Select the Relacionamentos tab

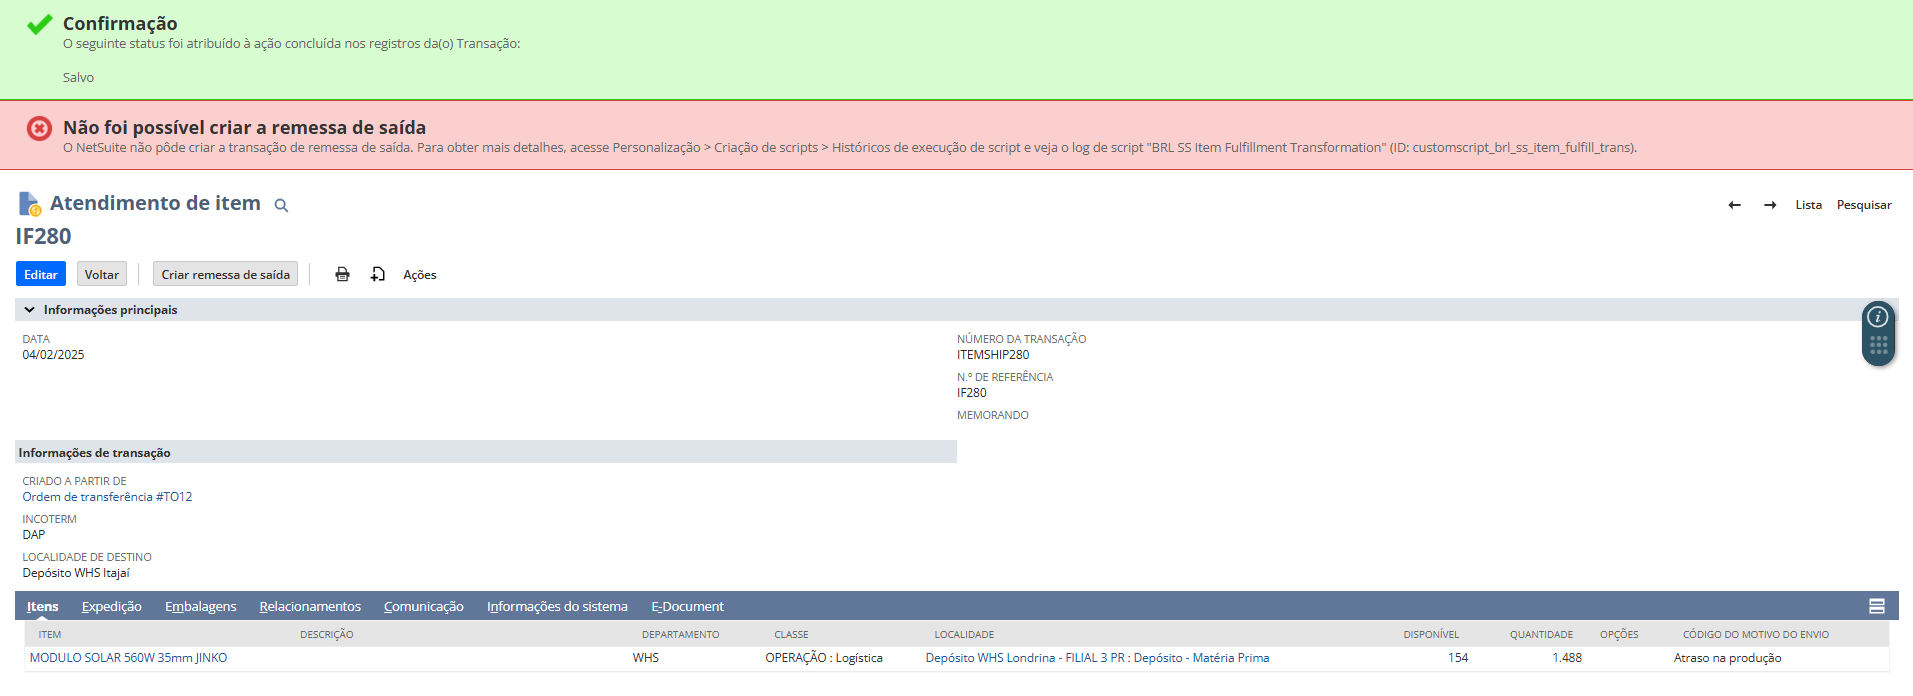pos(310,607)
